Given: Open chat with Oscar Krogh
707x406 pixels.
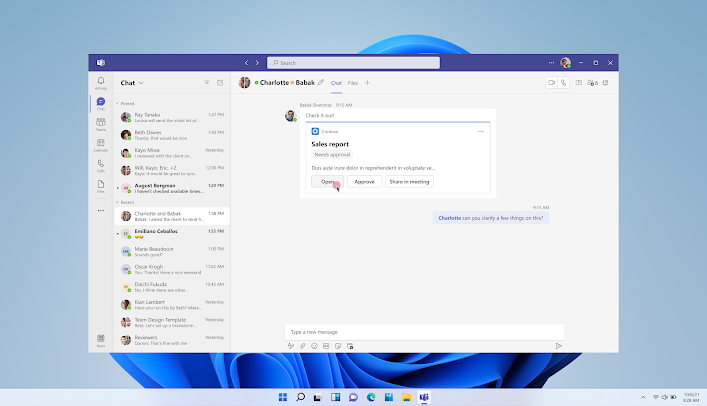Looking at the screenshot, I should (172, 269).
